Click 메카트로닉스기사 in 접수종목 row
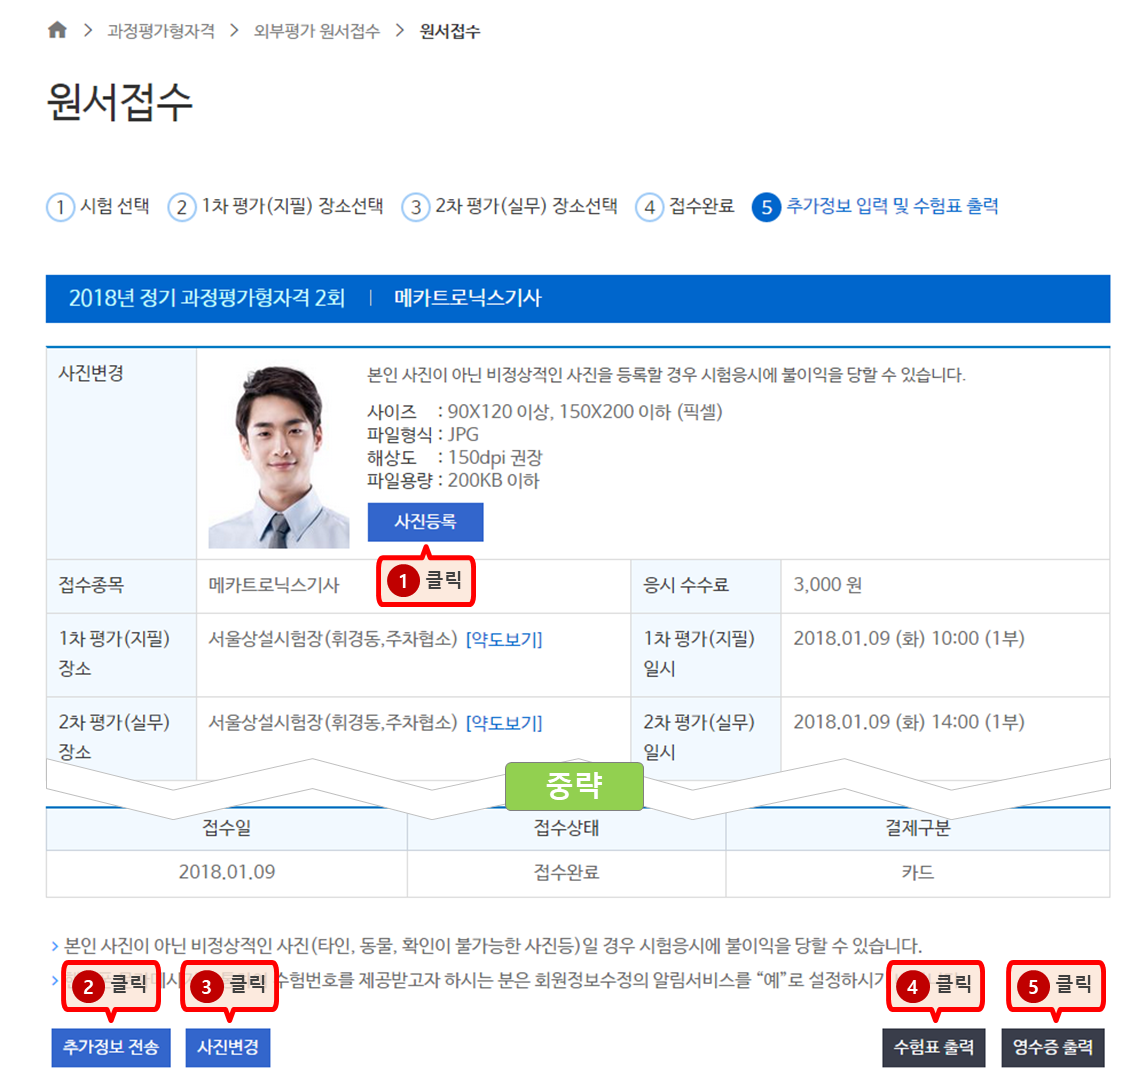The width and height of the screenshot is (1146, 1088). coord(274,585)
